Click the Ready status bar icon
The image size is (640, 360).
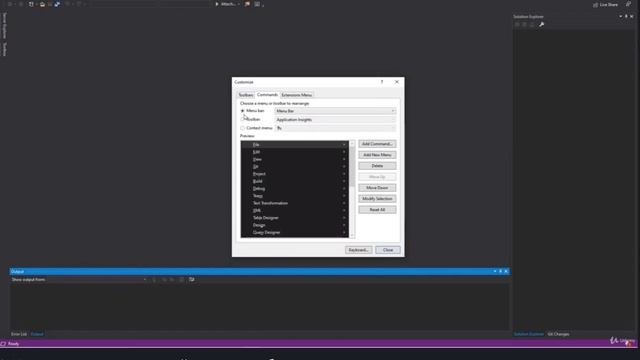[x=3, y=344]
